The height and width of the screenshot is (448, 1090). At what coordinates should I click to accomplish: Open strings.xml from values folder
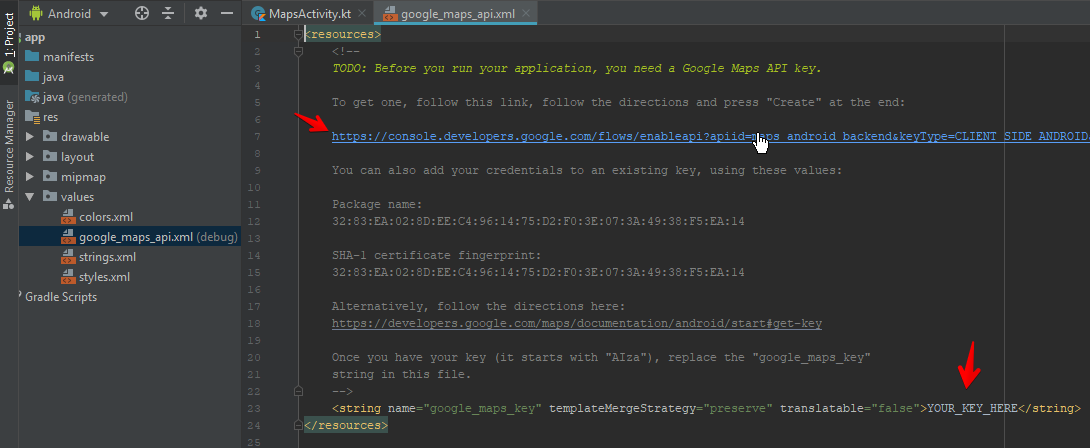(107, 257)
